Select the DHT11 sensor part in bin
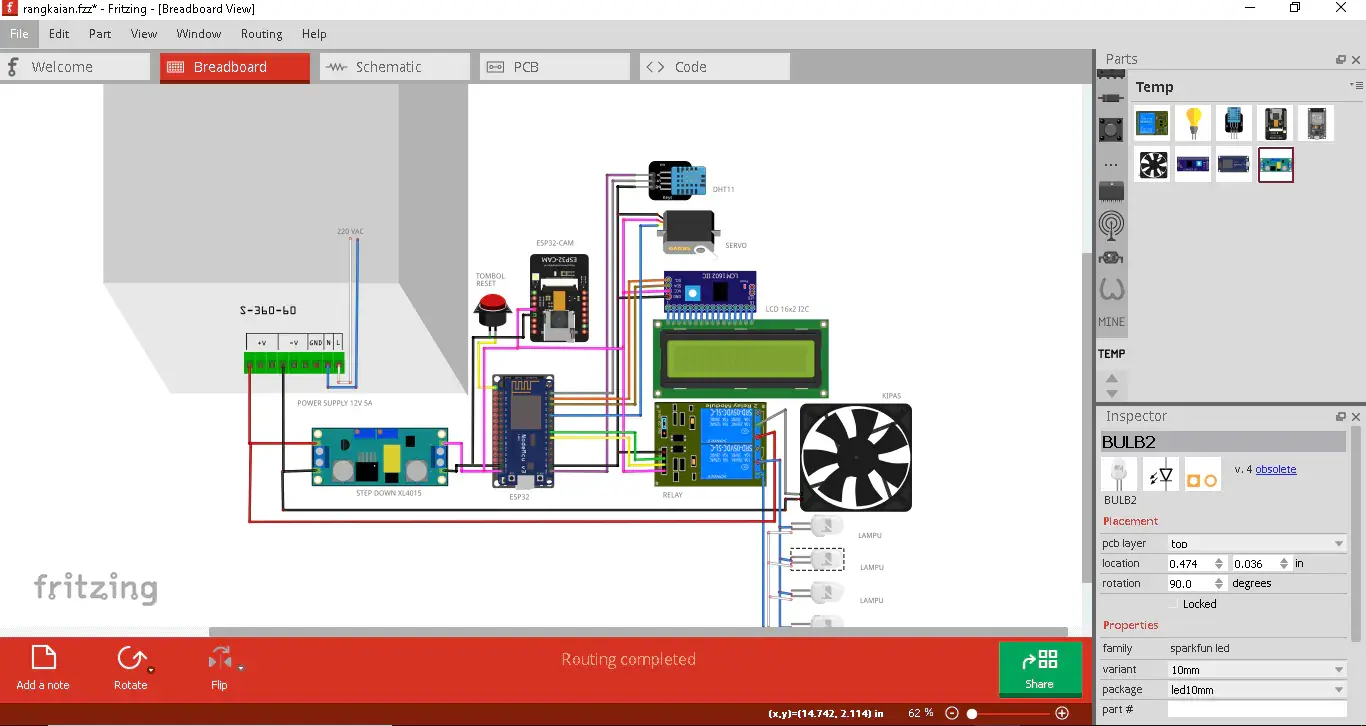This screenshot has width=1366, height=726. click(1234, 123)
